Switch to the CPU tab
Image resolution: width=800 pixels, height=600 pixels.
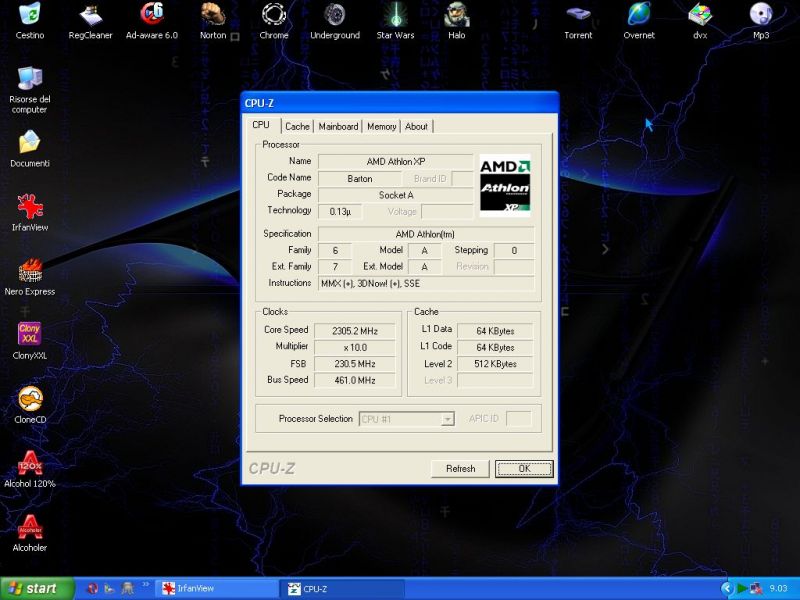coord(261,125)
